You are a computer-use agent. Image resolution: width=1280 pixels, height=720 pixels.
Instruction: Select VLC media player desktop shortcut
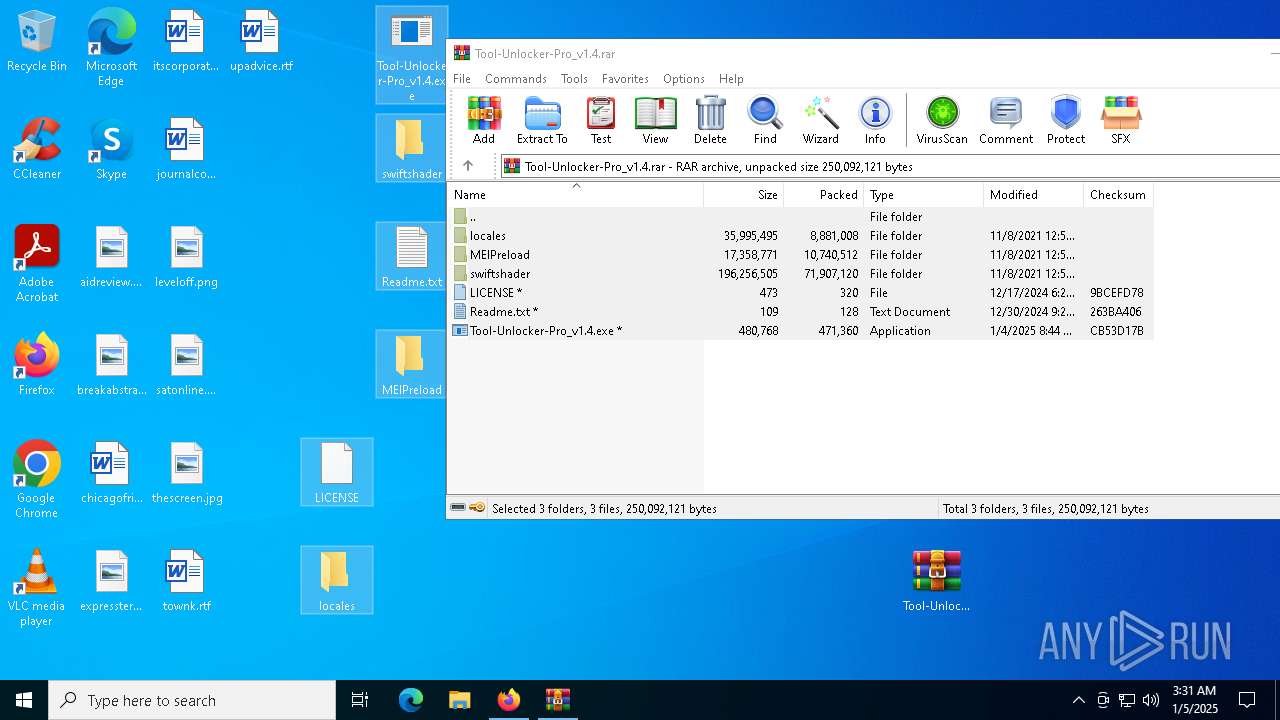tap(37, 588)
